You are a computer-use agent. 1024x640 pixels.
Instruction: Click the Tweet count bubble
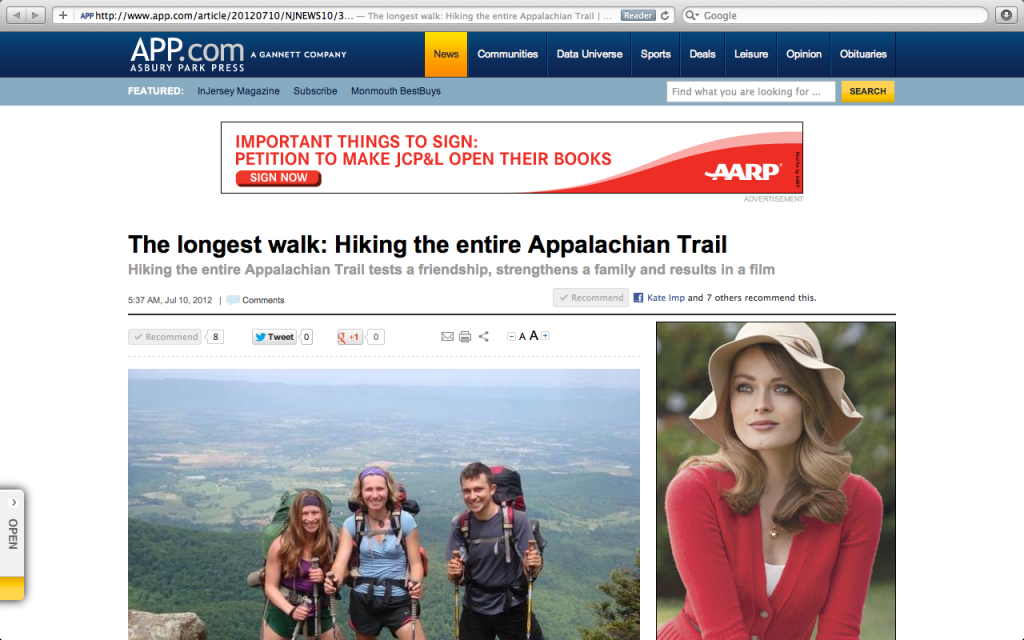[306, 337]
